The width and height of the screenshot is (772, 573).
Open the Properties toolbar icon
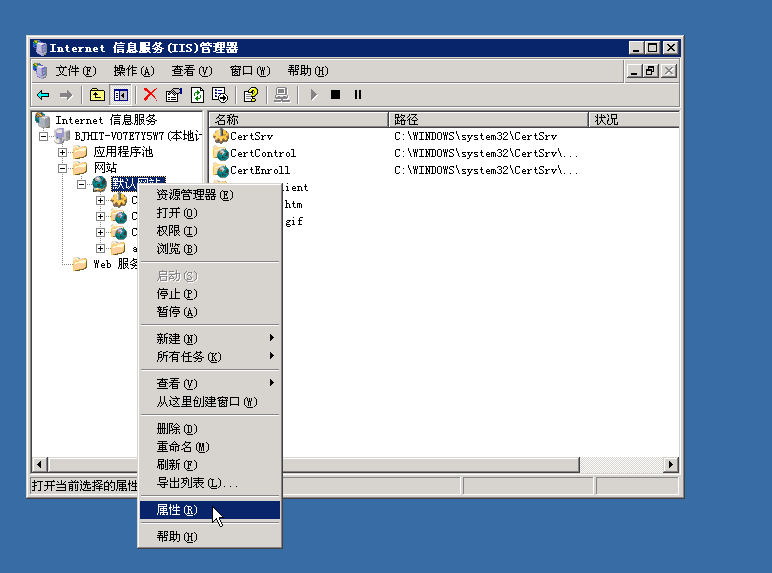[173, 95]
